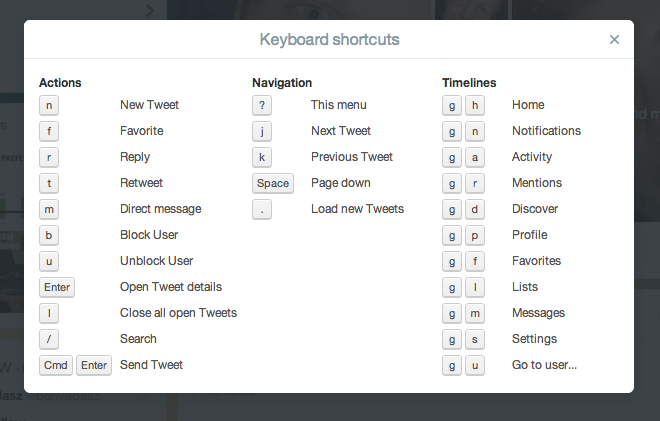Click the Timelines section heading
The width and height of the screenshot is (660, 421).
(x=469, y=83)
